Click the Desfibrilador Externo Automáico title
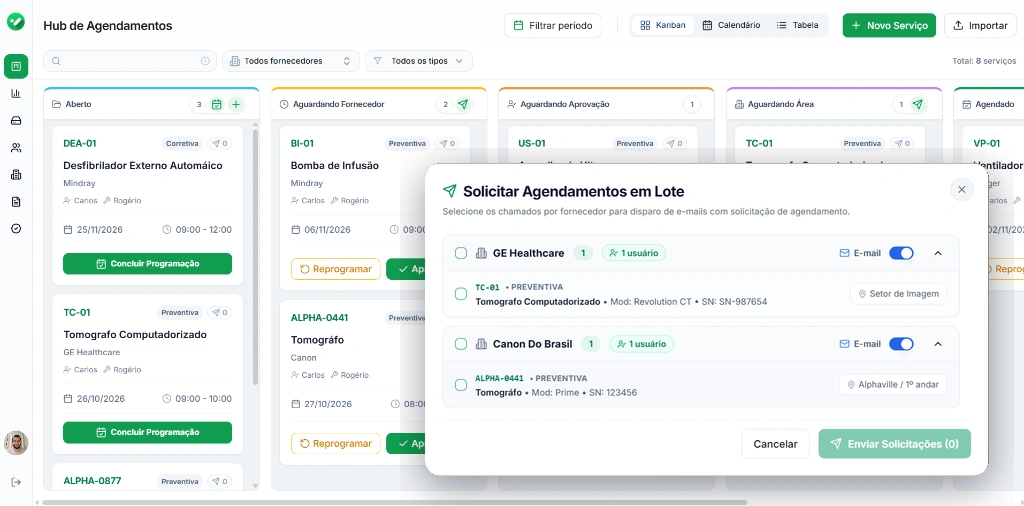 (x=143, y=166)
